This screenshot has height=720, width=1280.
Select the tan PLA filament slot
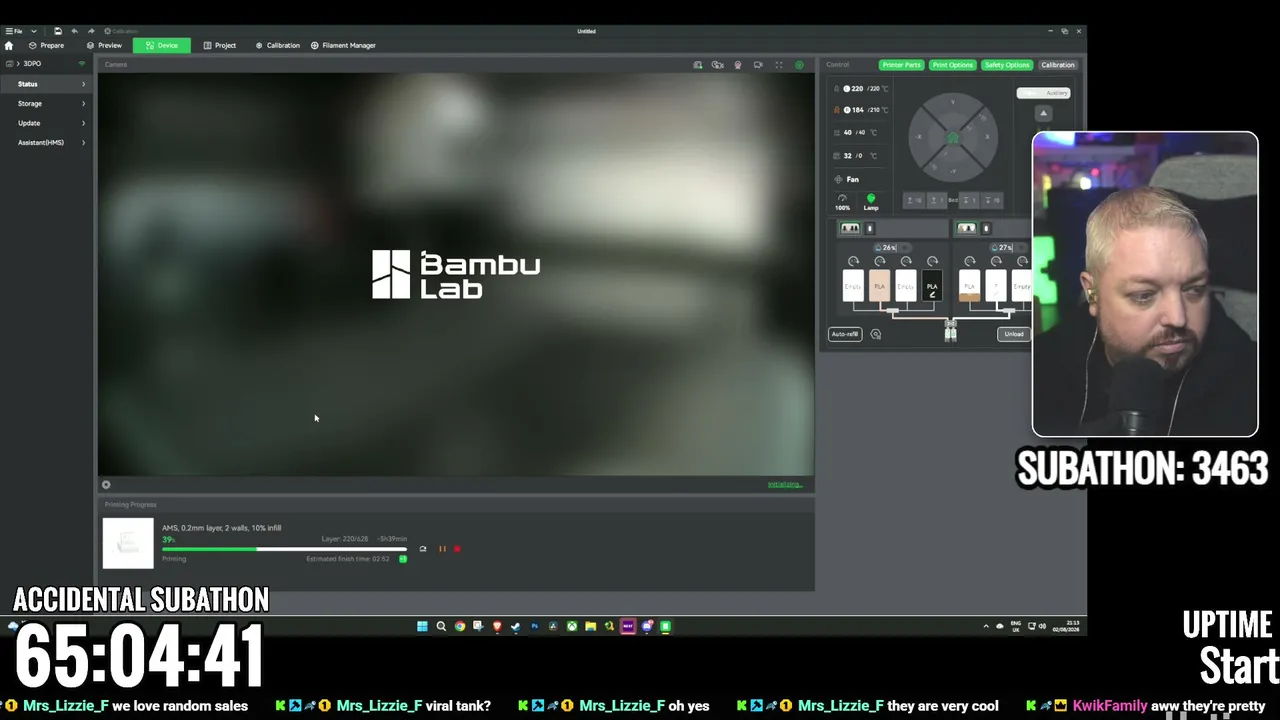pyautogui.click(x=879, y=286)
